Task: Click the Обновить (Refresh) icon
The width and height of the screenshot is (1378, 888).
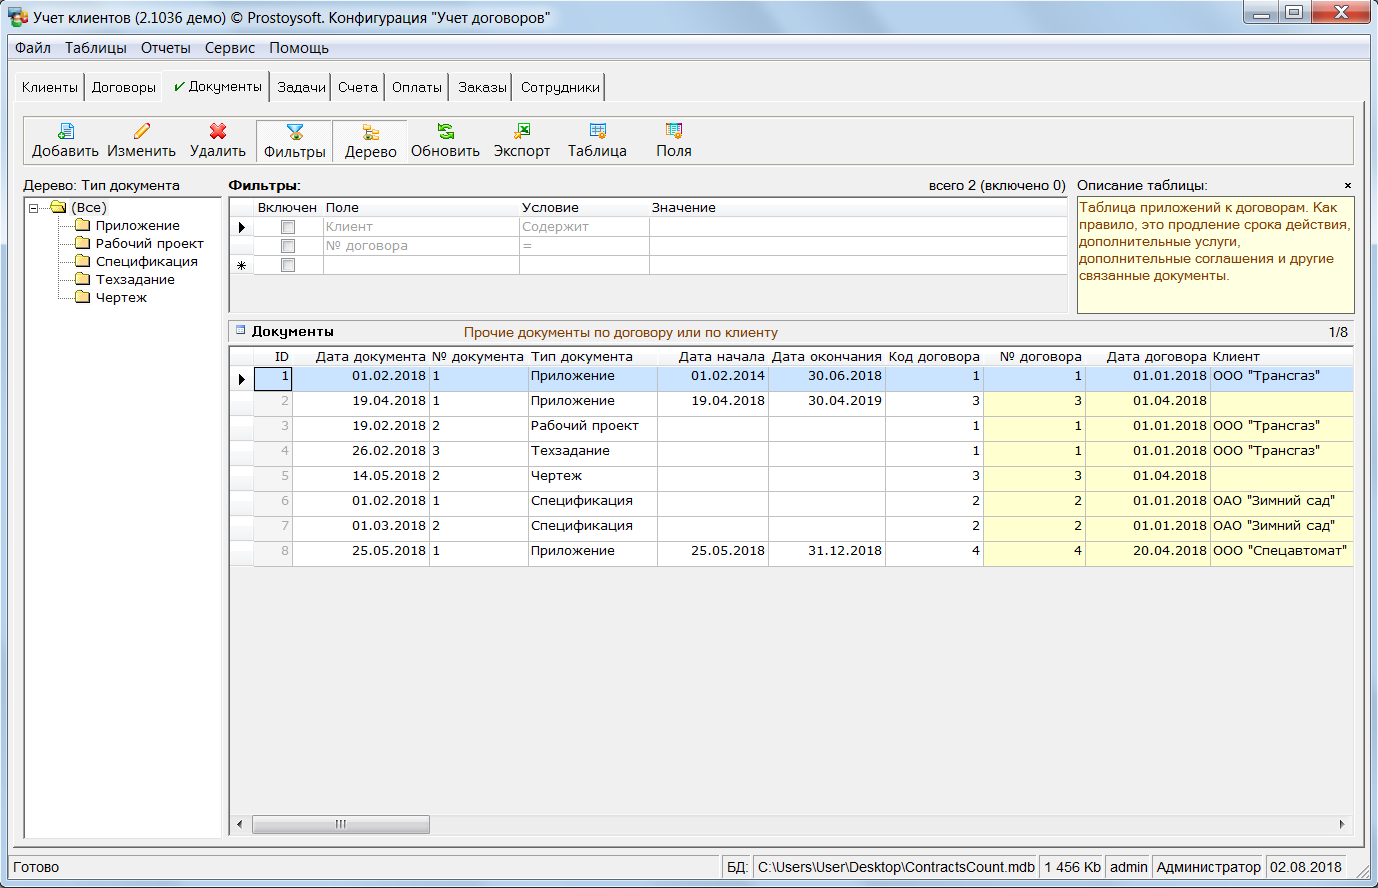Action: click(x=446, y=131)
